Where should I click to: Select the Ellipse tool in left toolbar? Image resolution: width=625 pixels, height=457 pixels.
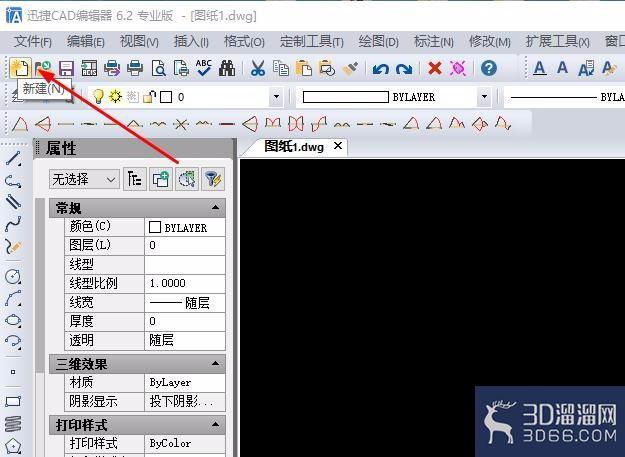13,320
